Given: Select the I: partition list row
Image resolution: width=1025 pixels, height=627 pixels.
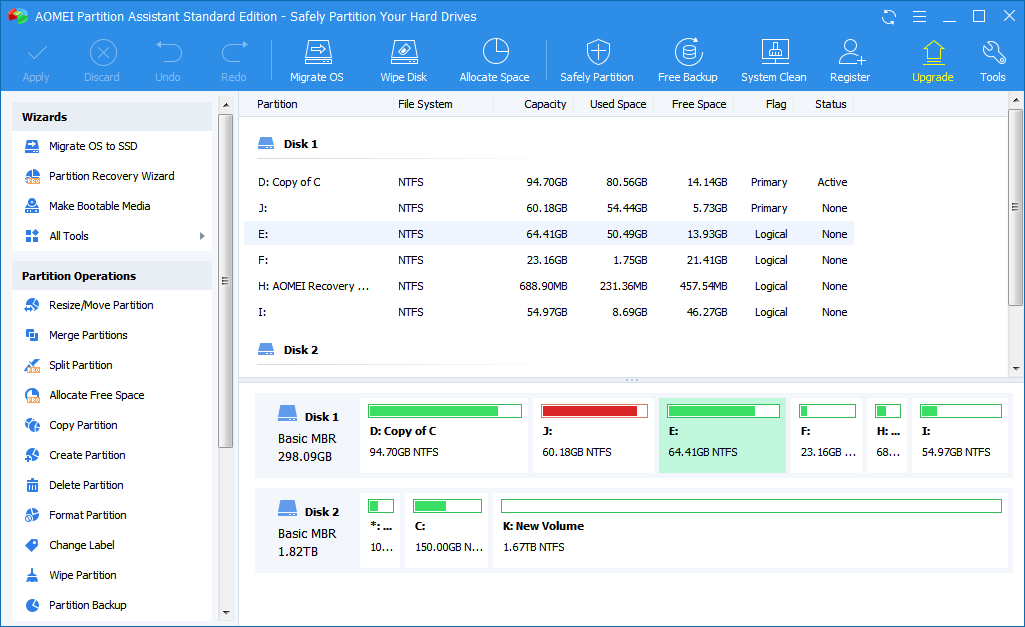Looking at the screenshot, I should [549, 313].
